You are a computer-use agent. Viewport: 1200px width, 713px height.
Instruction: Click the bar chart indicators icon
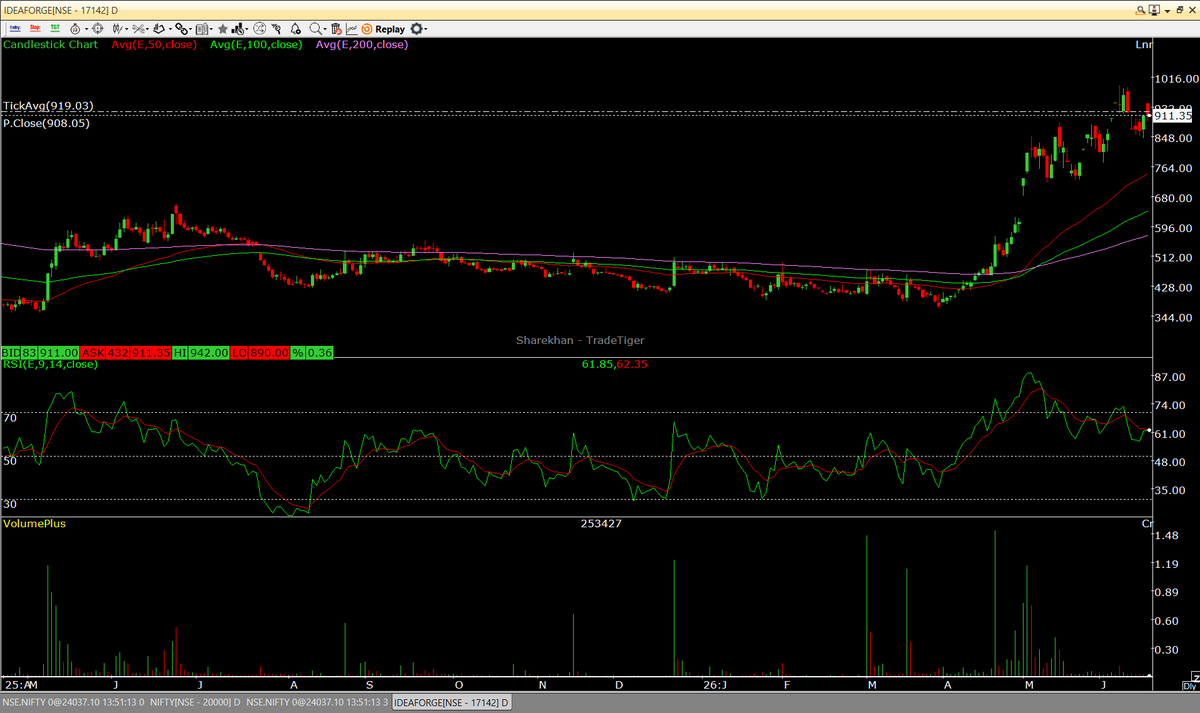point(238,29)
